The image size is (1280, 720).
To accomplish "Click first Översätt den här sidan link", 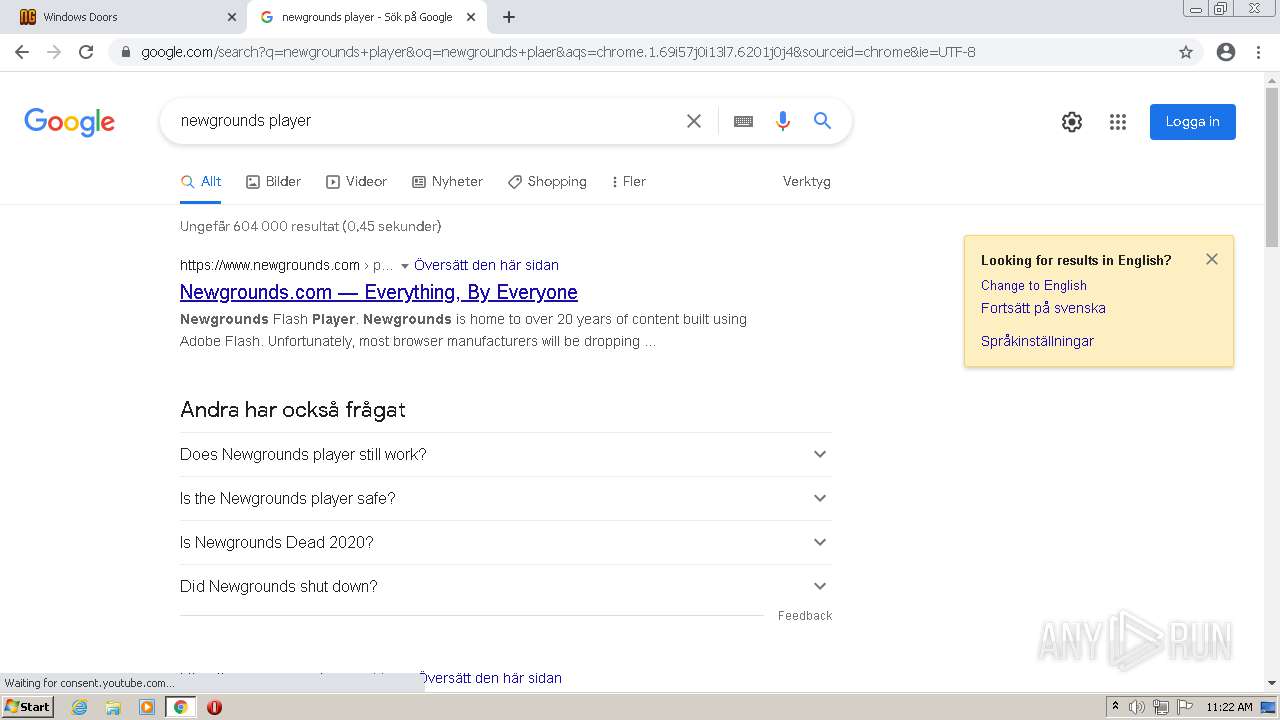I will click(486, 265).
